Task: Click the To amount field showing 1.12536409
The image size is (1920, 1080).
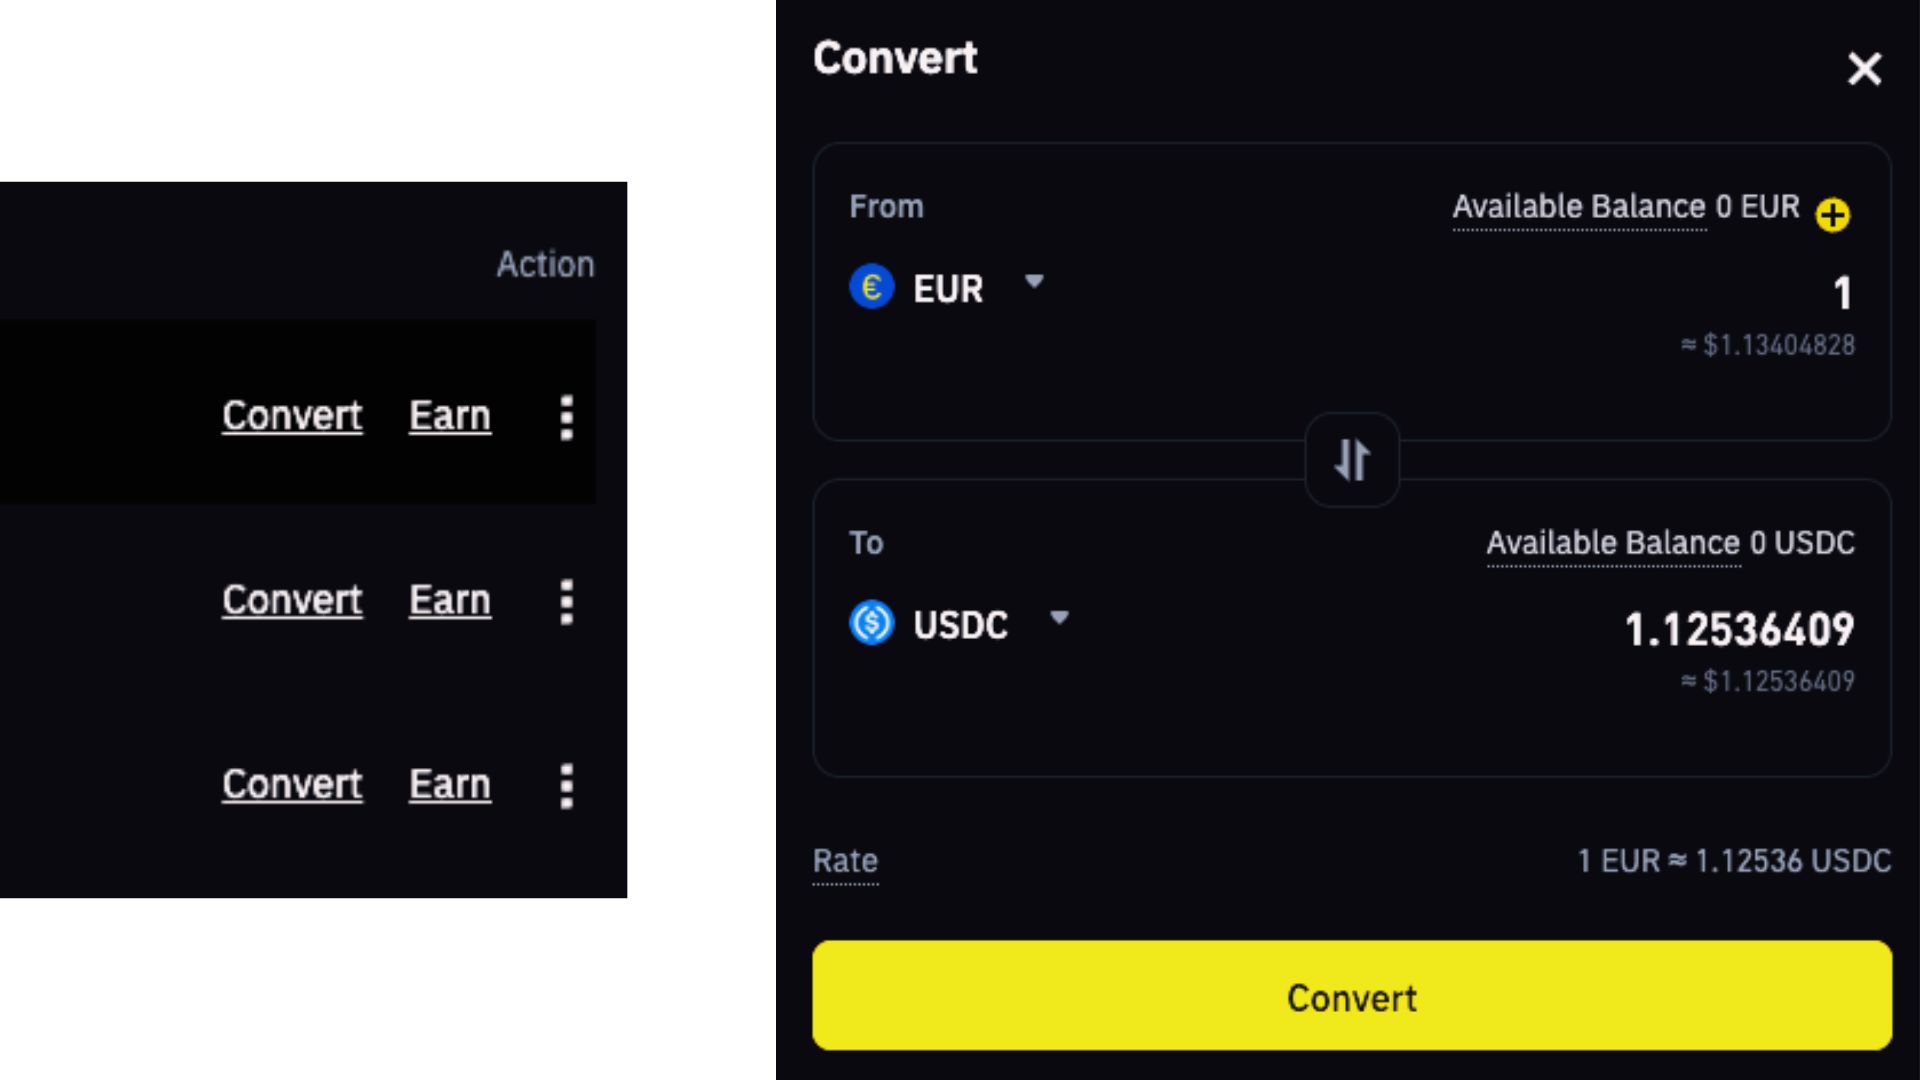Action: 1739,630
